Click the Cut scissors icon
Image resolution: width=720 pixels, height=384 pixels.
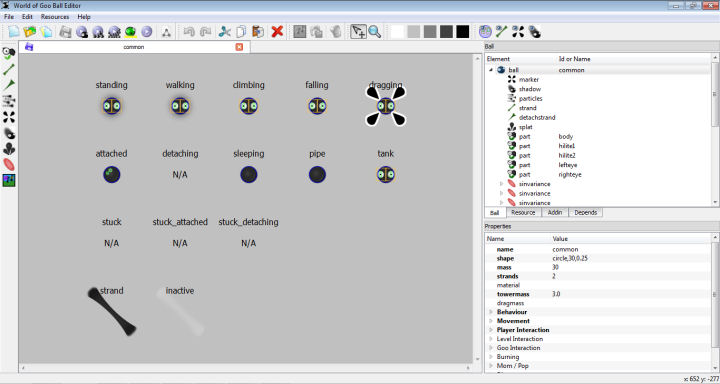225,32
